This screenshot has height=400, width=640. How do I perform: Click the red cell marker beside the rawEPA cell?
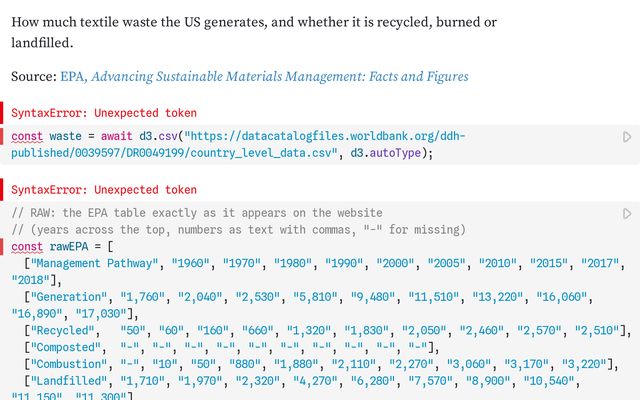[x=2, y=247]
